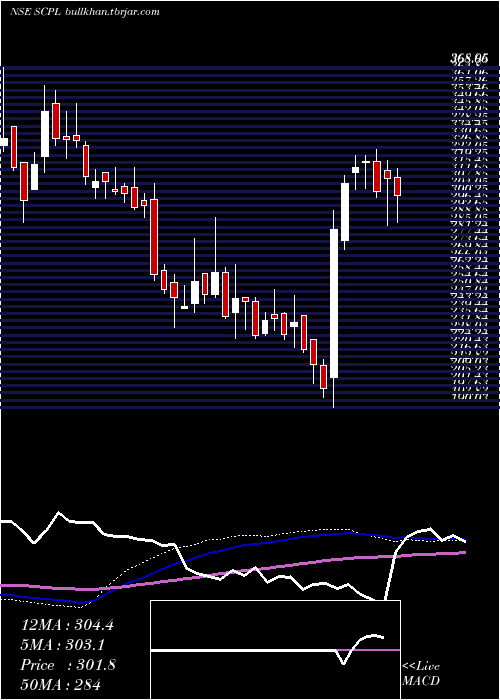
Task: Click the 368.05 top price label
Action: (468, 58)
